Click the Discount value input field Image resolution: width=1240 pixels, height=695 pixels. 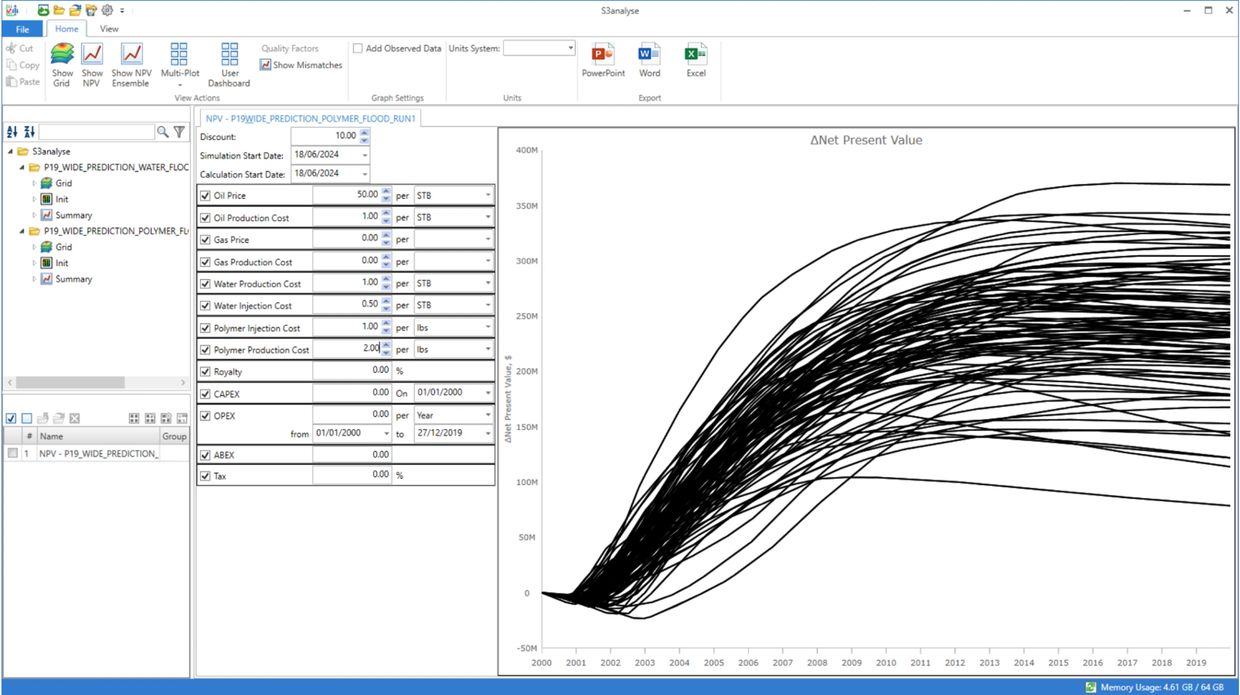click(x=324, y=136)
